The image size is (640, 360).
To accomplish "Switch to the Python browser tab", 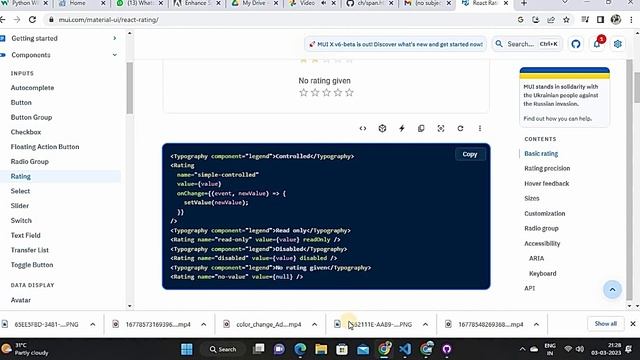I will coord(24,3).
